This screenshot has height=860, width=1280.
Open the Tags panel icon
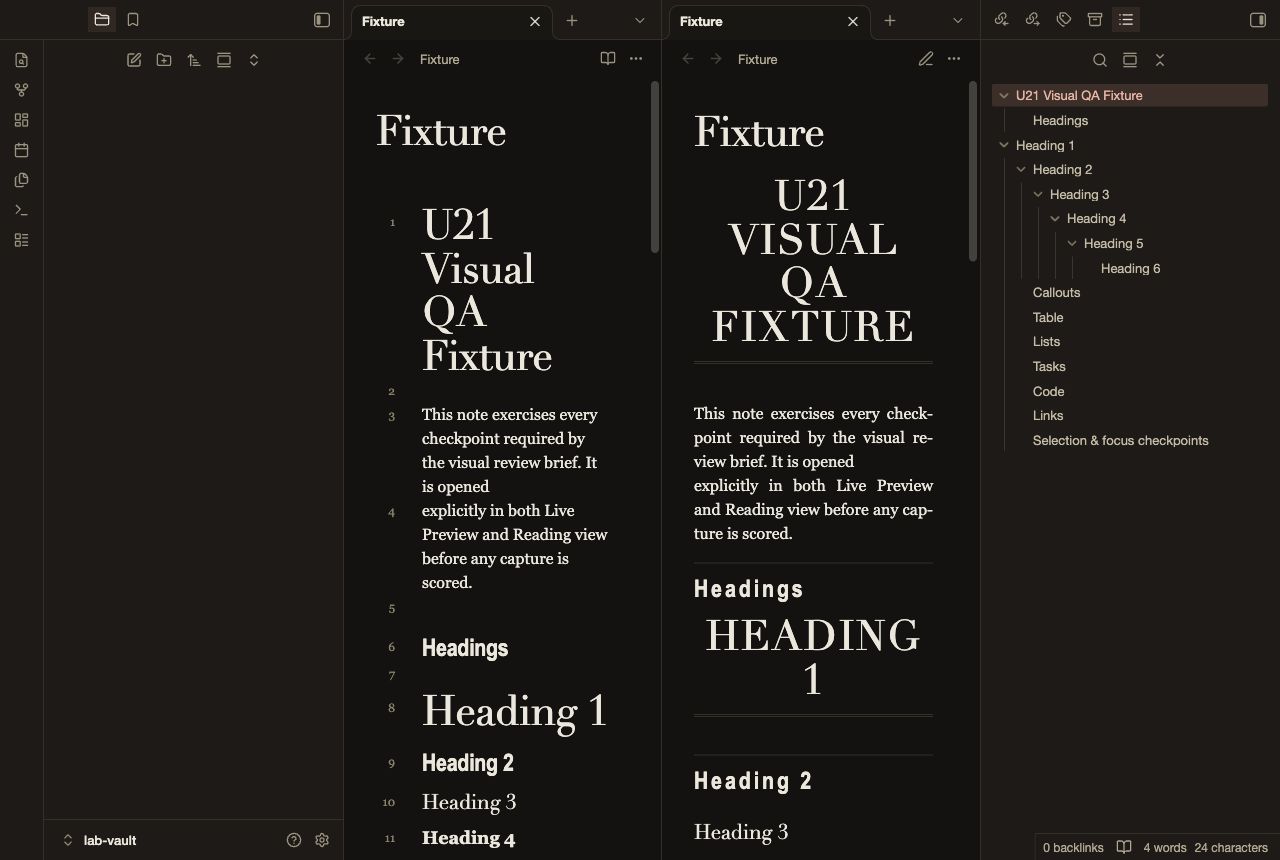[1064, 20]
